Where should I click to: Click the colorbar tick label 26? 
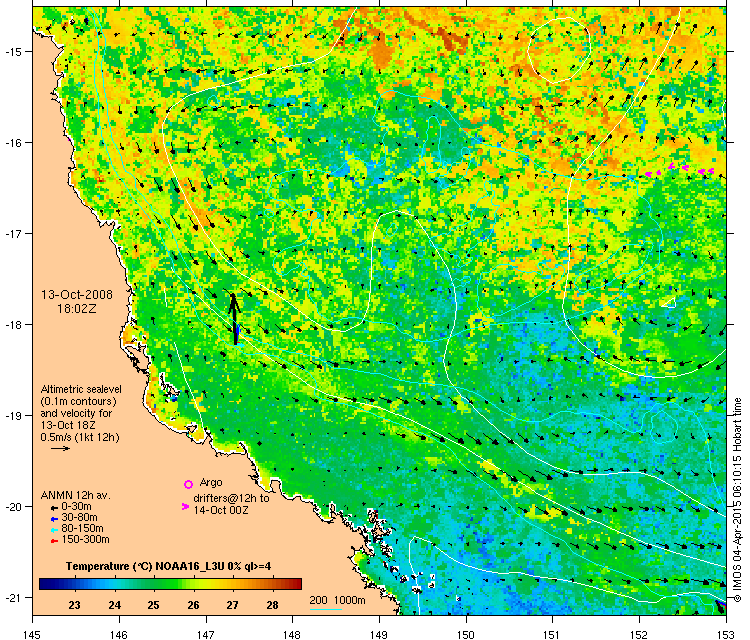tap(193, 605)
